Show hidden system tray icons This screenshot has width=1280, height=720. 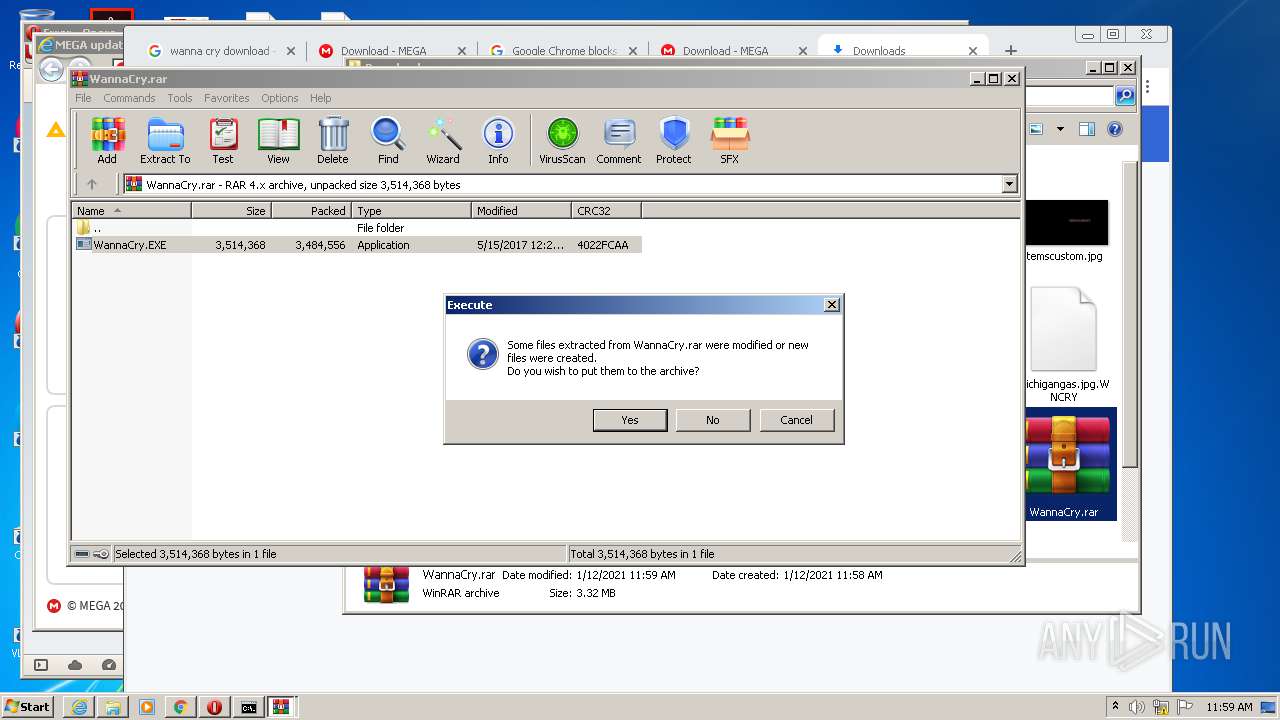(x=1115, y=707)
